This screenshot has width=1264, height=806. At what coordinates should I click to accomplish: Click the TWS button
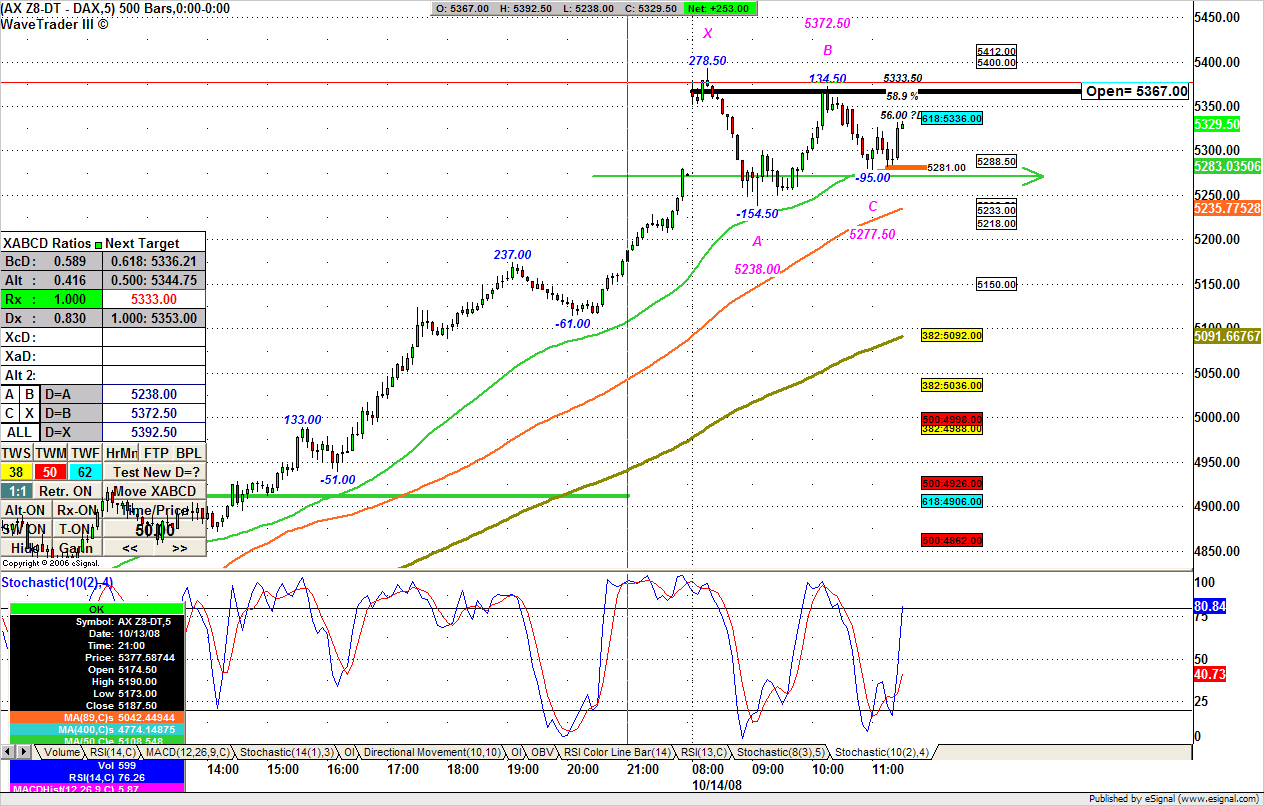point(17,453)
